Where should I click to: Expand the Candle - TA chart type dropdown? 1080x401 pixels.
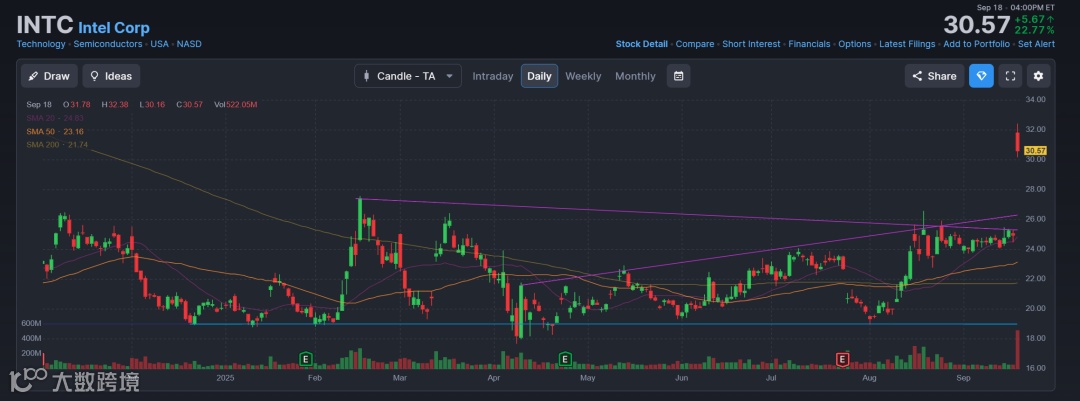[x=408, y=76]
